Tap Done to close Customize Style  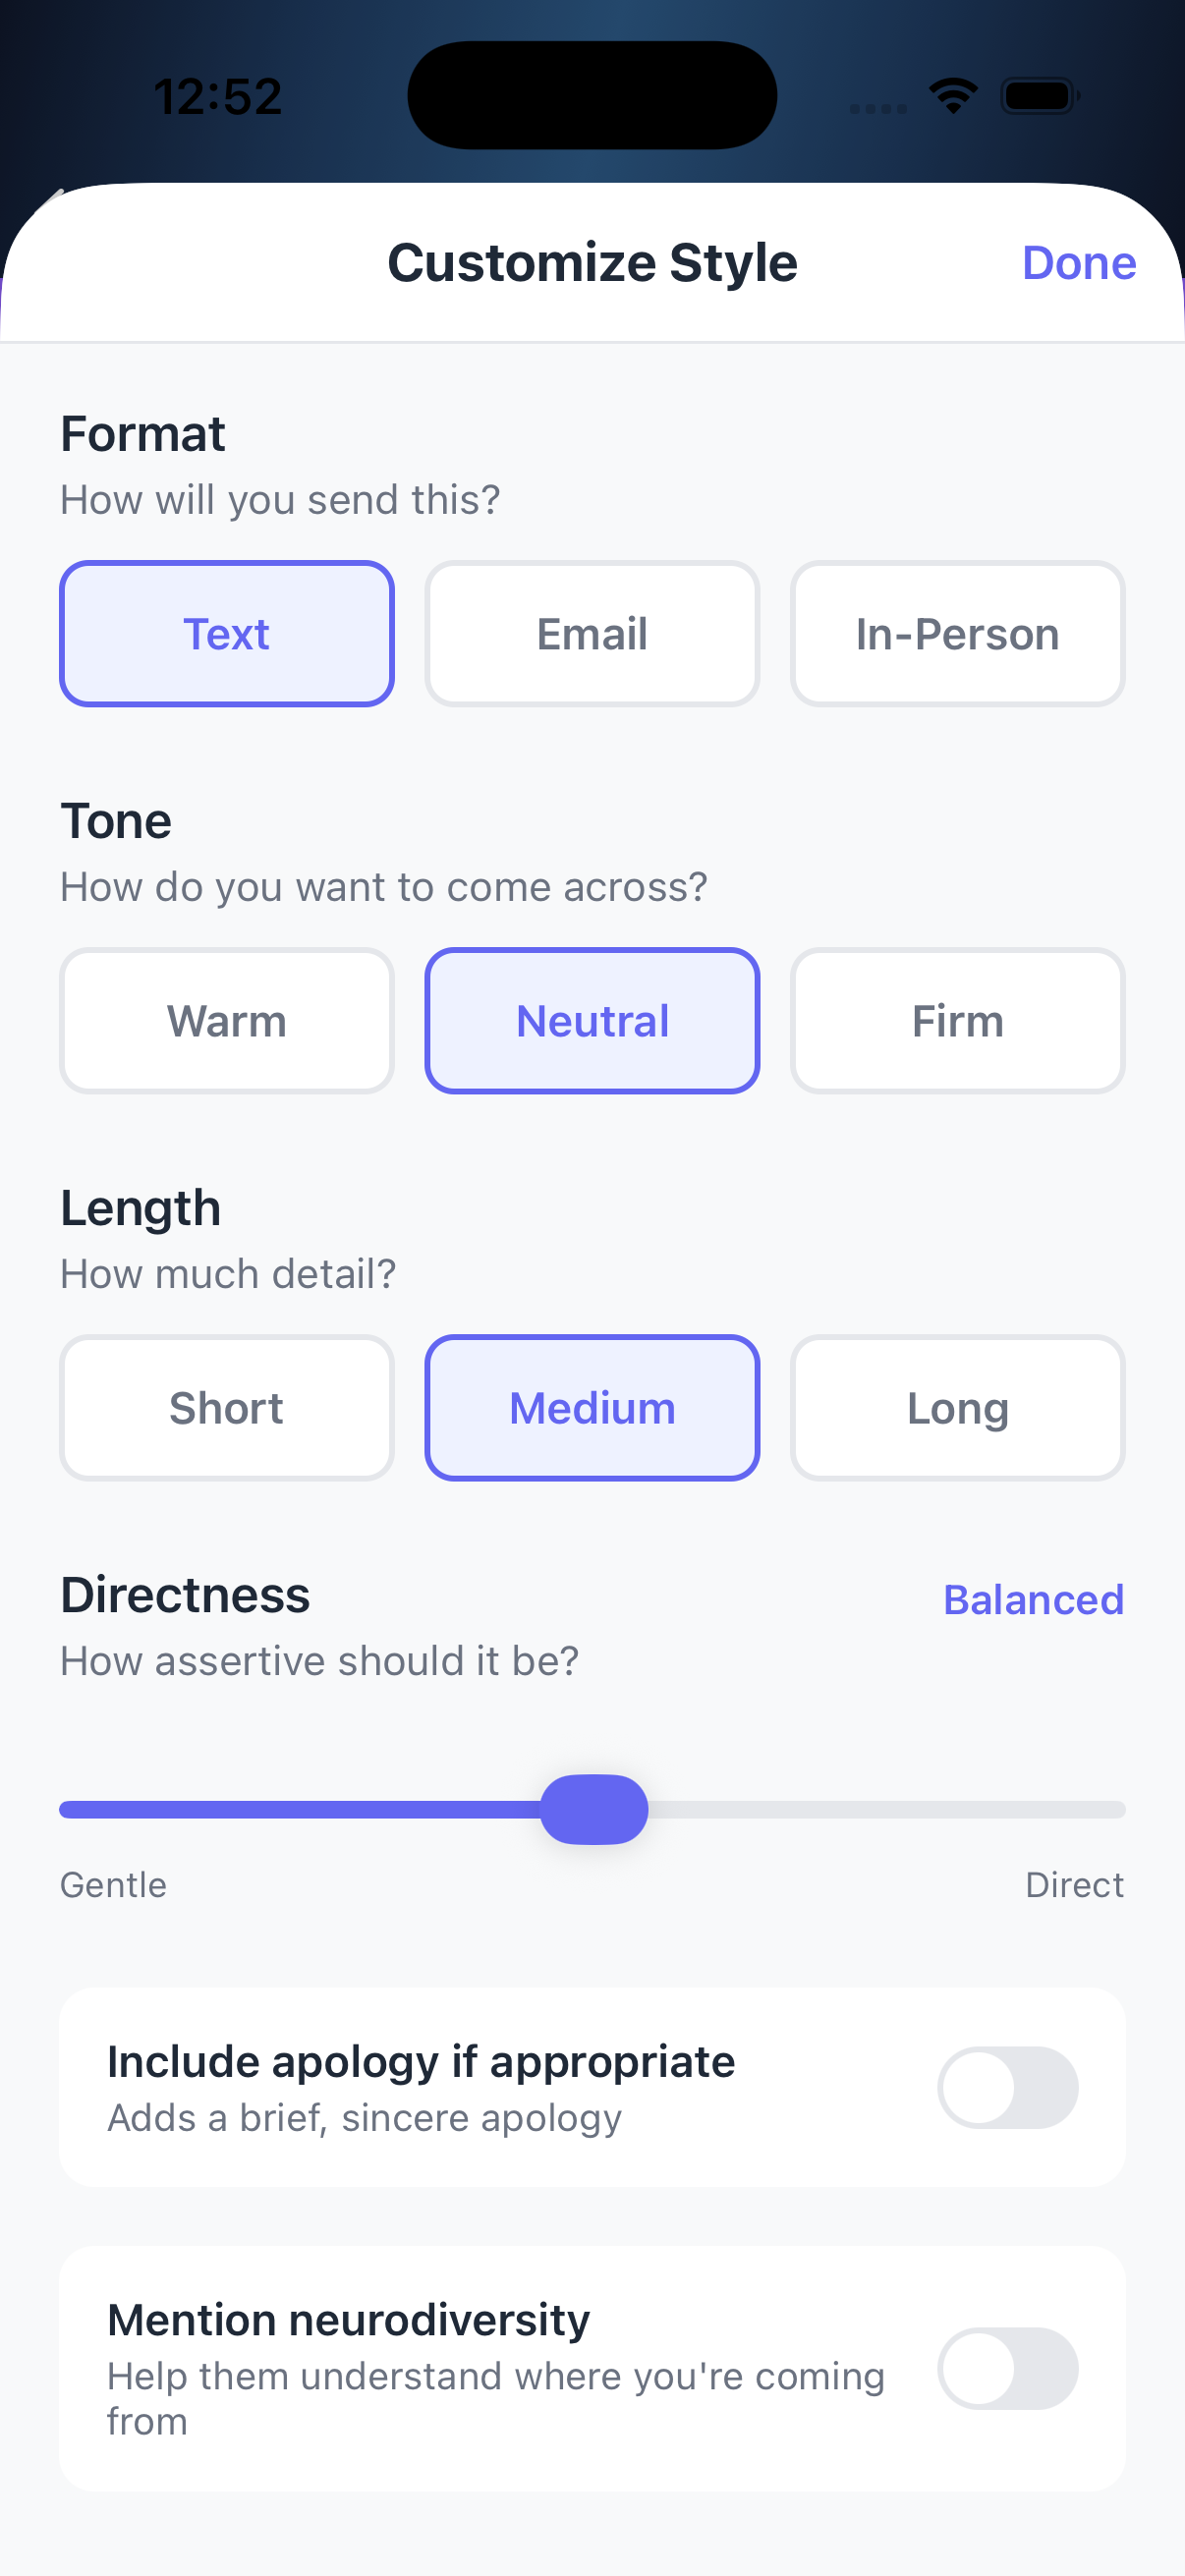pos(1078,263)
